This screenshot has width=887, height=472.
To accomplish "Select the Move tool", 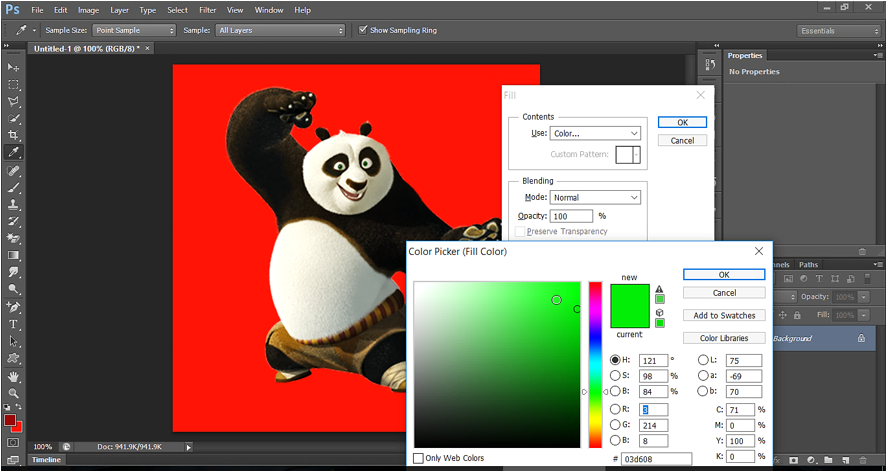I will coord(13,67).
